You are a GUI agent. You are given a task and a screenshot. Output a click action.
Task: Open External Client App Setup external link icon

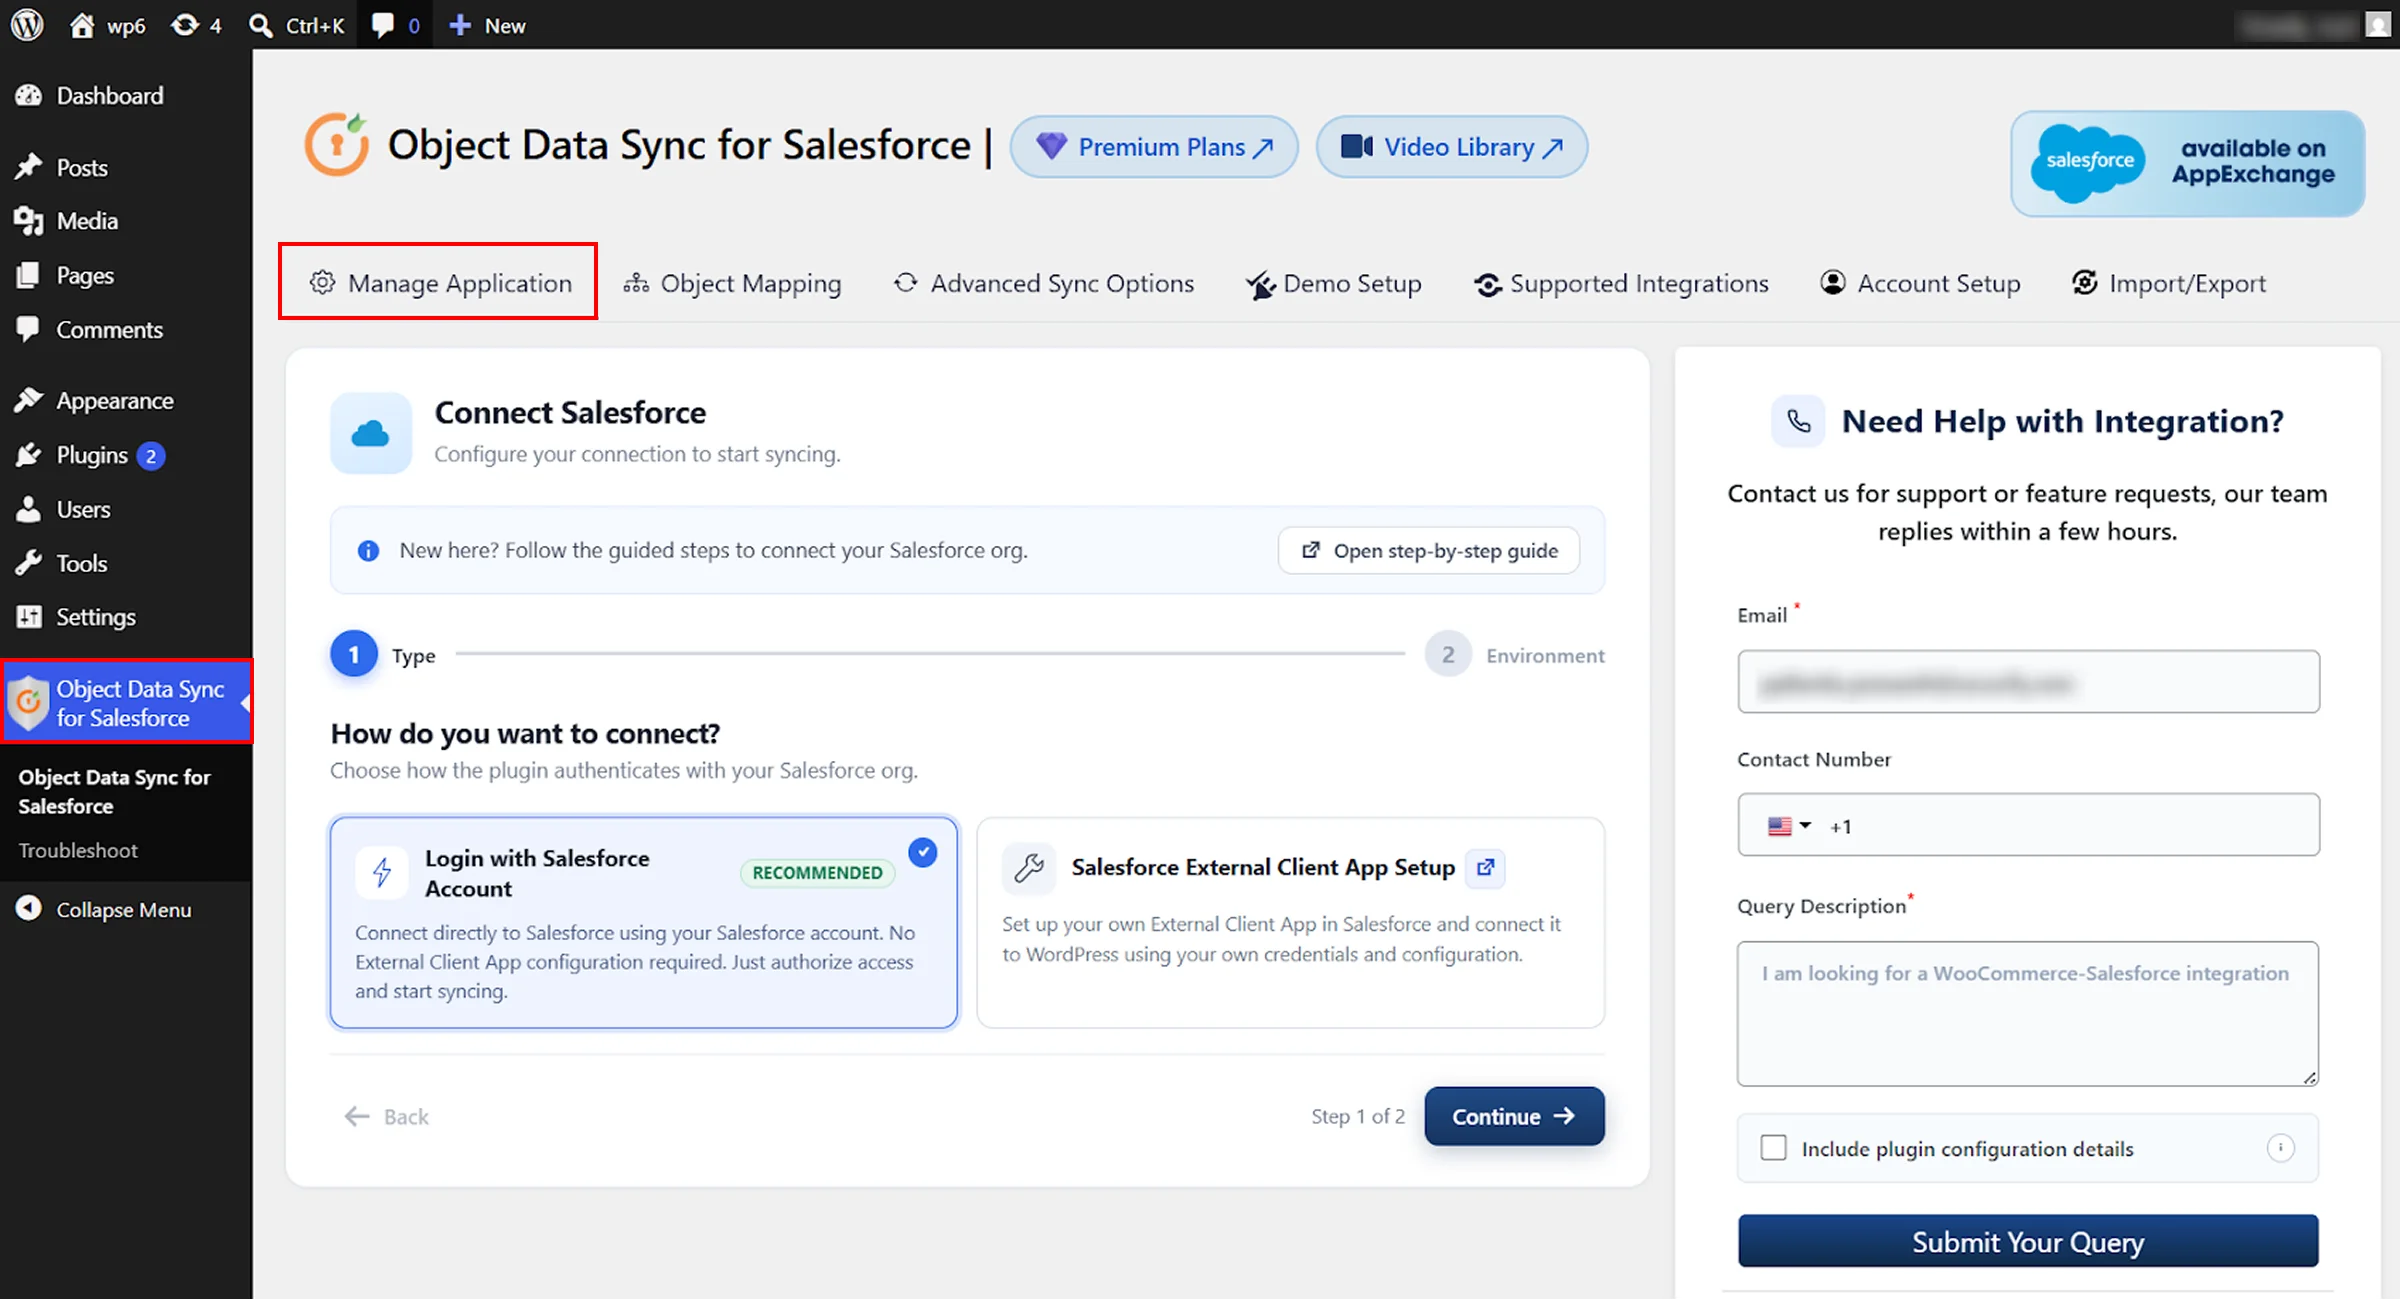(1485, 867)
